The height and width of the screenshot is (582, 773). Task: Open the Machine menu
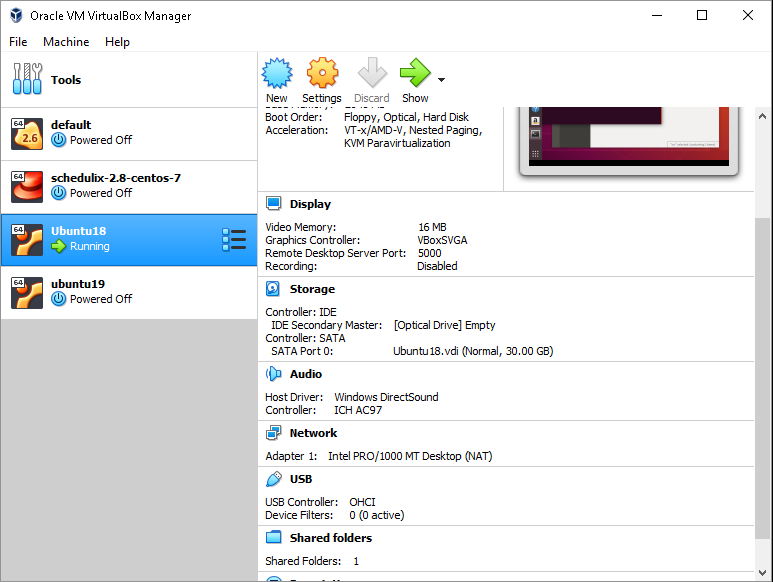(66, 42)
